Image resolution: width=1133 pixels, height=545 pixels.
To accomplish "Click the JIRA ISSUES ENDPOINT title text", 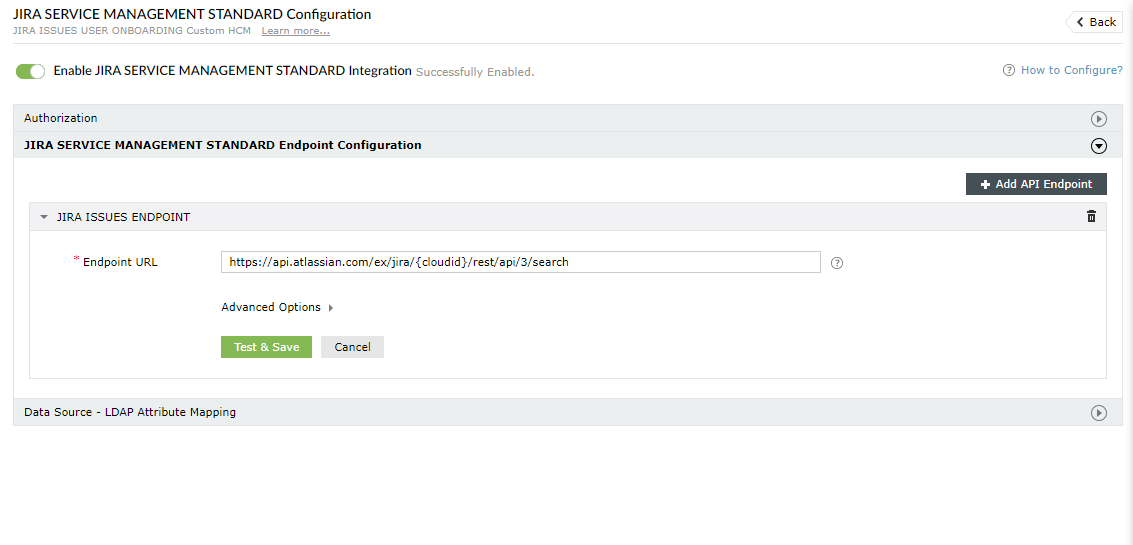I will [124, 217].
